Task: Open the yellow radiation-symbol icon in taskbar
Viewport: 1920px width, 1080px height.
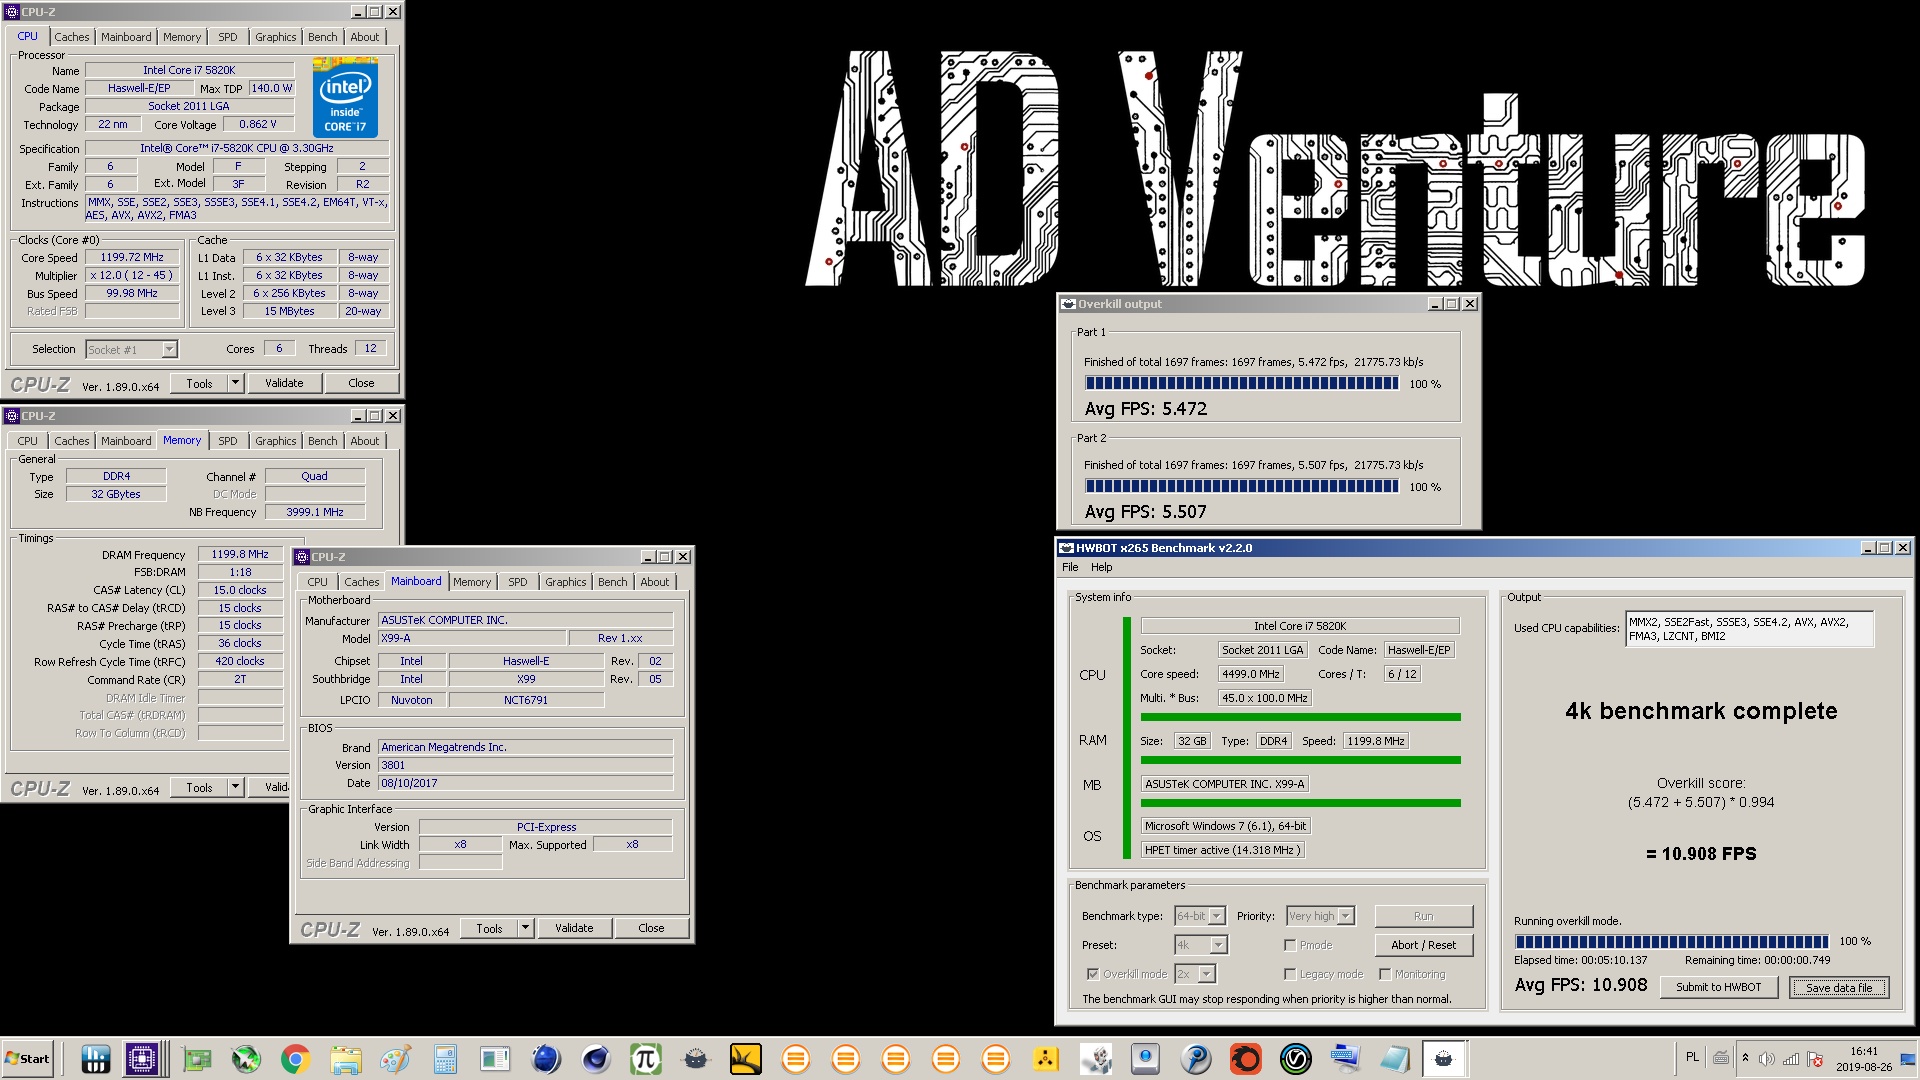Action: click(1045, 1058)
